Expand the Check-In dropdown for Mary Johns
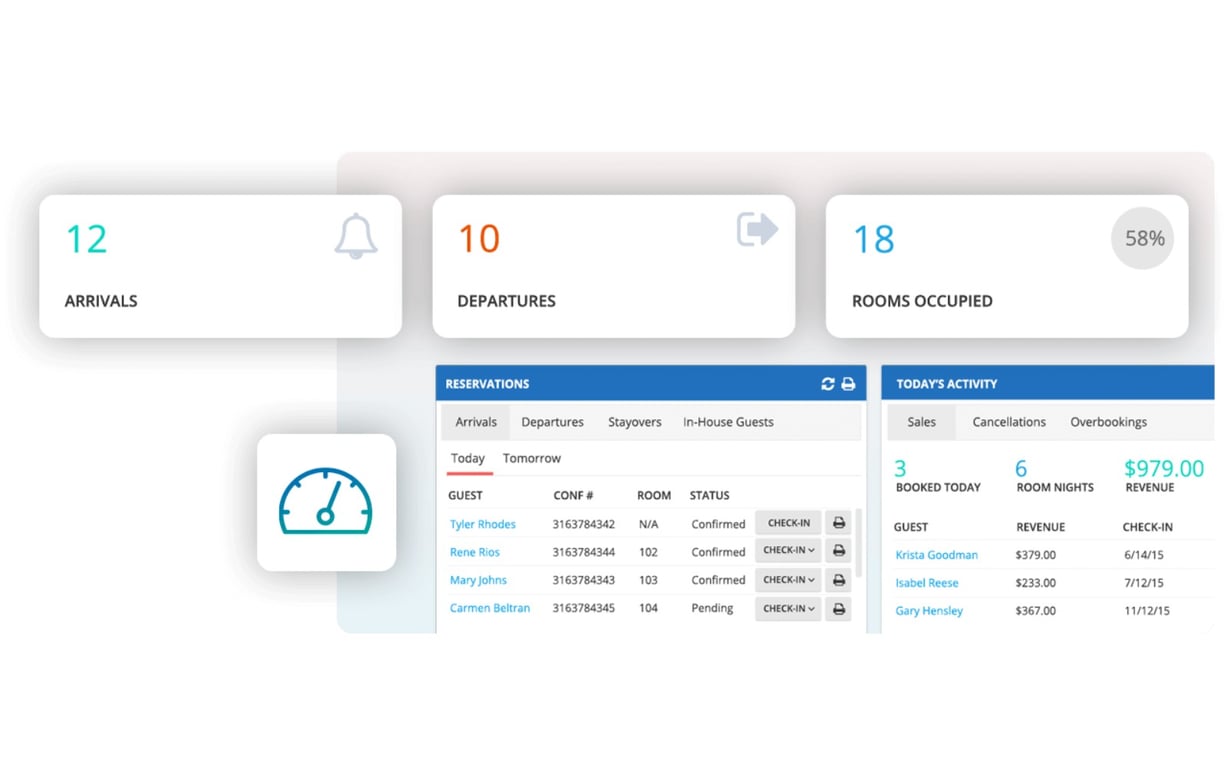Image resolution: width=1228 pixels, height=768 pixels. pyautogui.click(x=788, y=580)
